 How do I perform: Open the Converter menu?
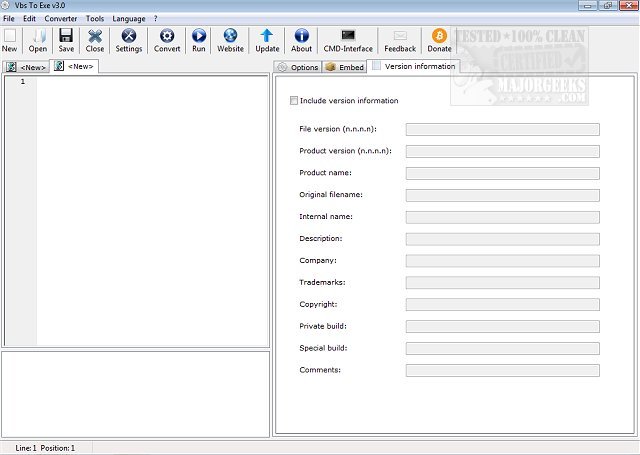[x=61, y=19]
